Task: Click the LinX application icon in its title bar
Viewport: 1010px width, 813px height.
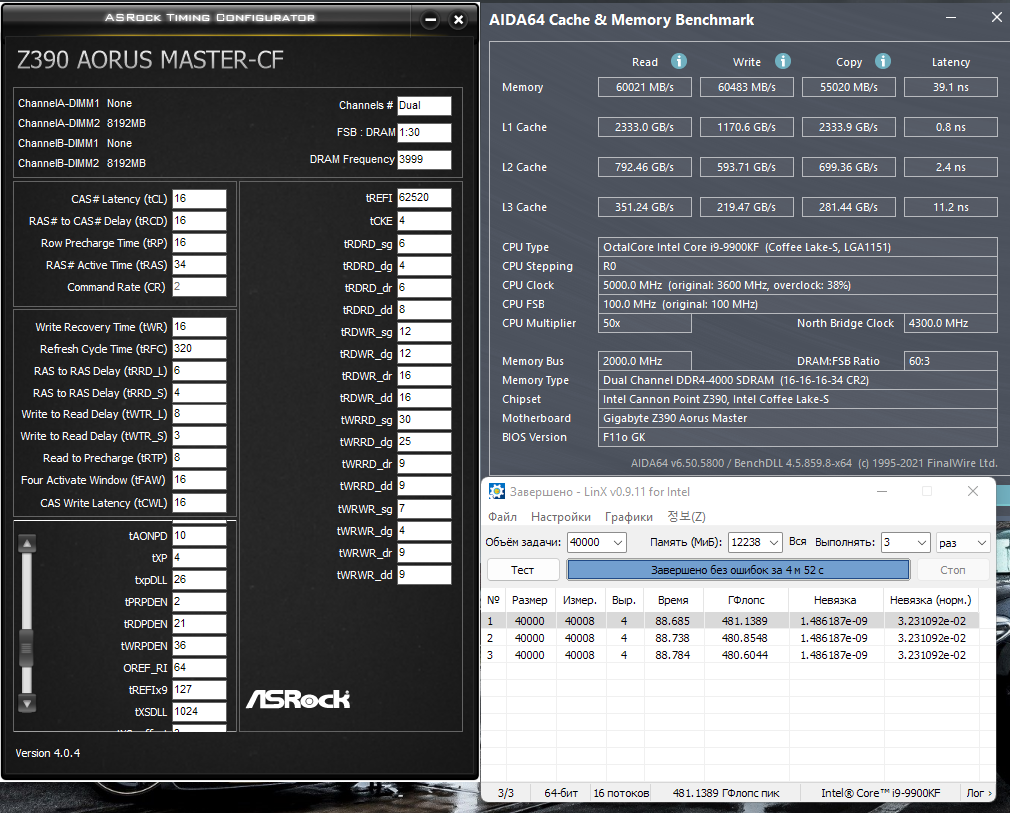Action: (x=497, y=492)
